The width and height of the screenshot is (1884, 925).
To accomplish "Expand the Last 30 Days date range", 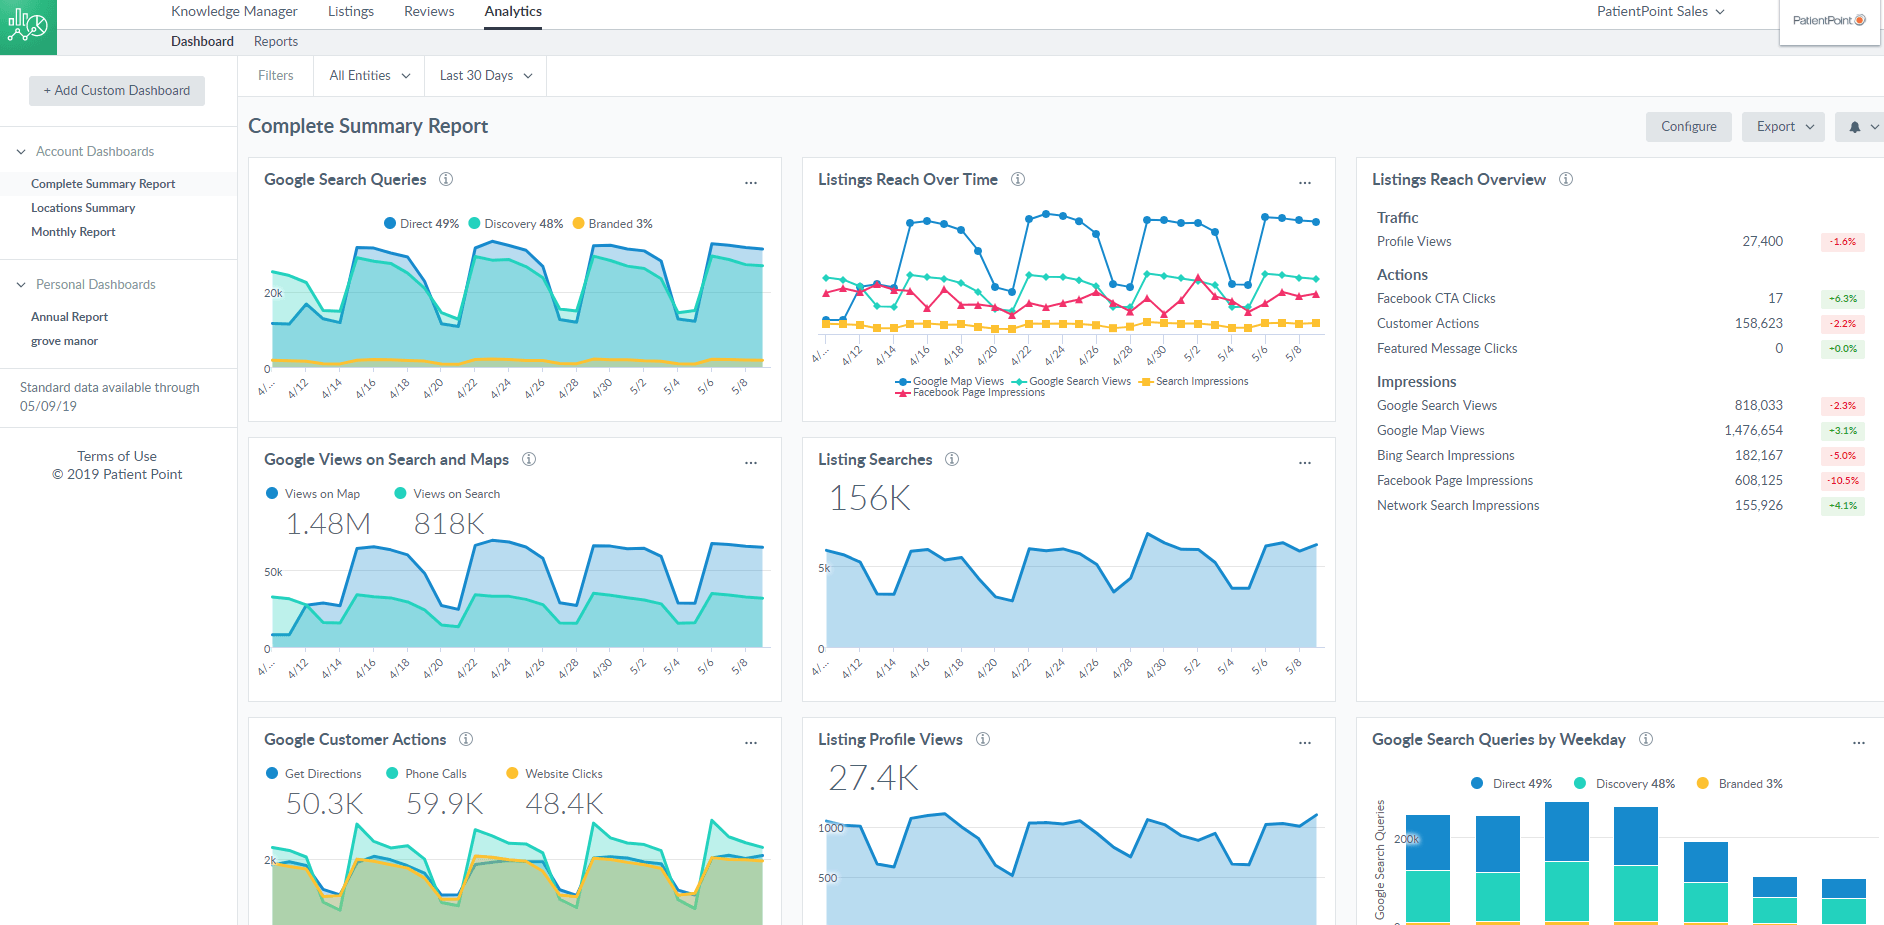I will click(x=485, y=76).
